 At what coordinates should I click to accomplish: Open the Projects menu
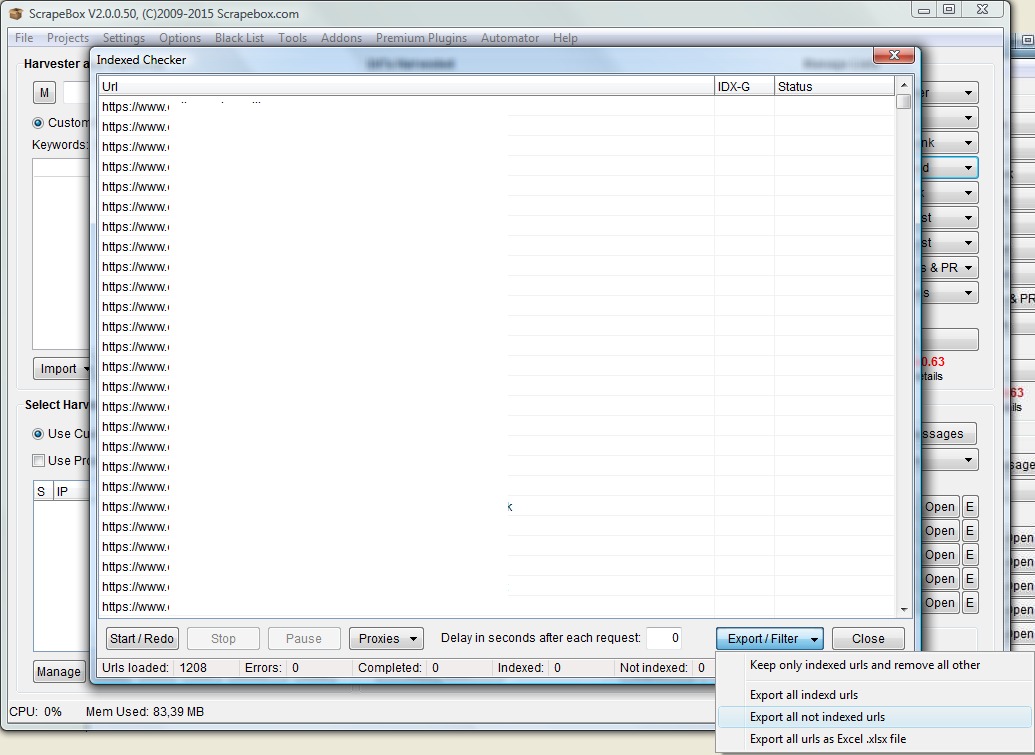(x=67, y=38)
